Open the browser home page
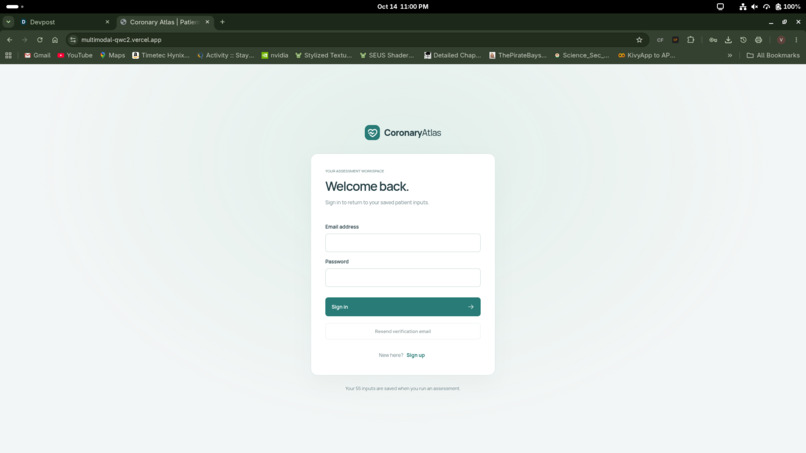Image resolution: width=806 pixels, height=453 pixels. [54, 40]
